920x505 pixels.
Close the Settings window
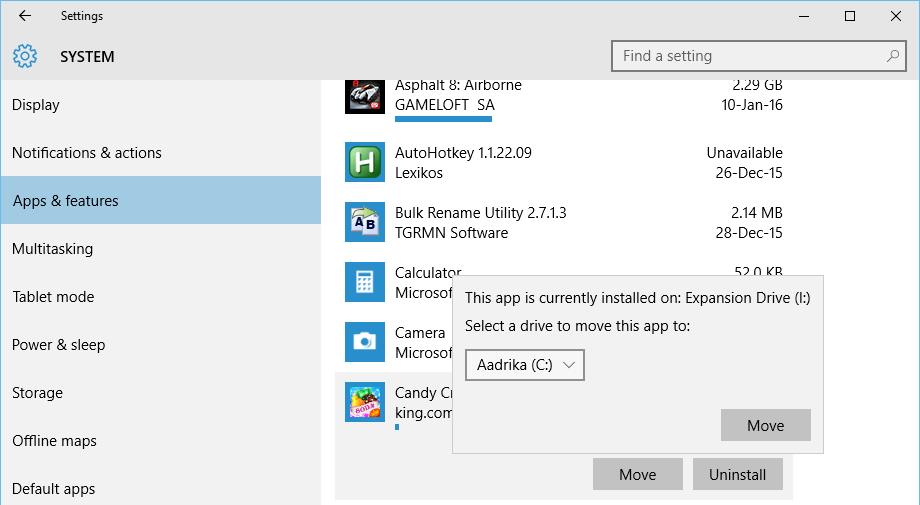coord(895,16)
